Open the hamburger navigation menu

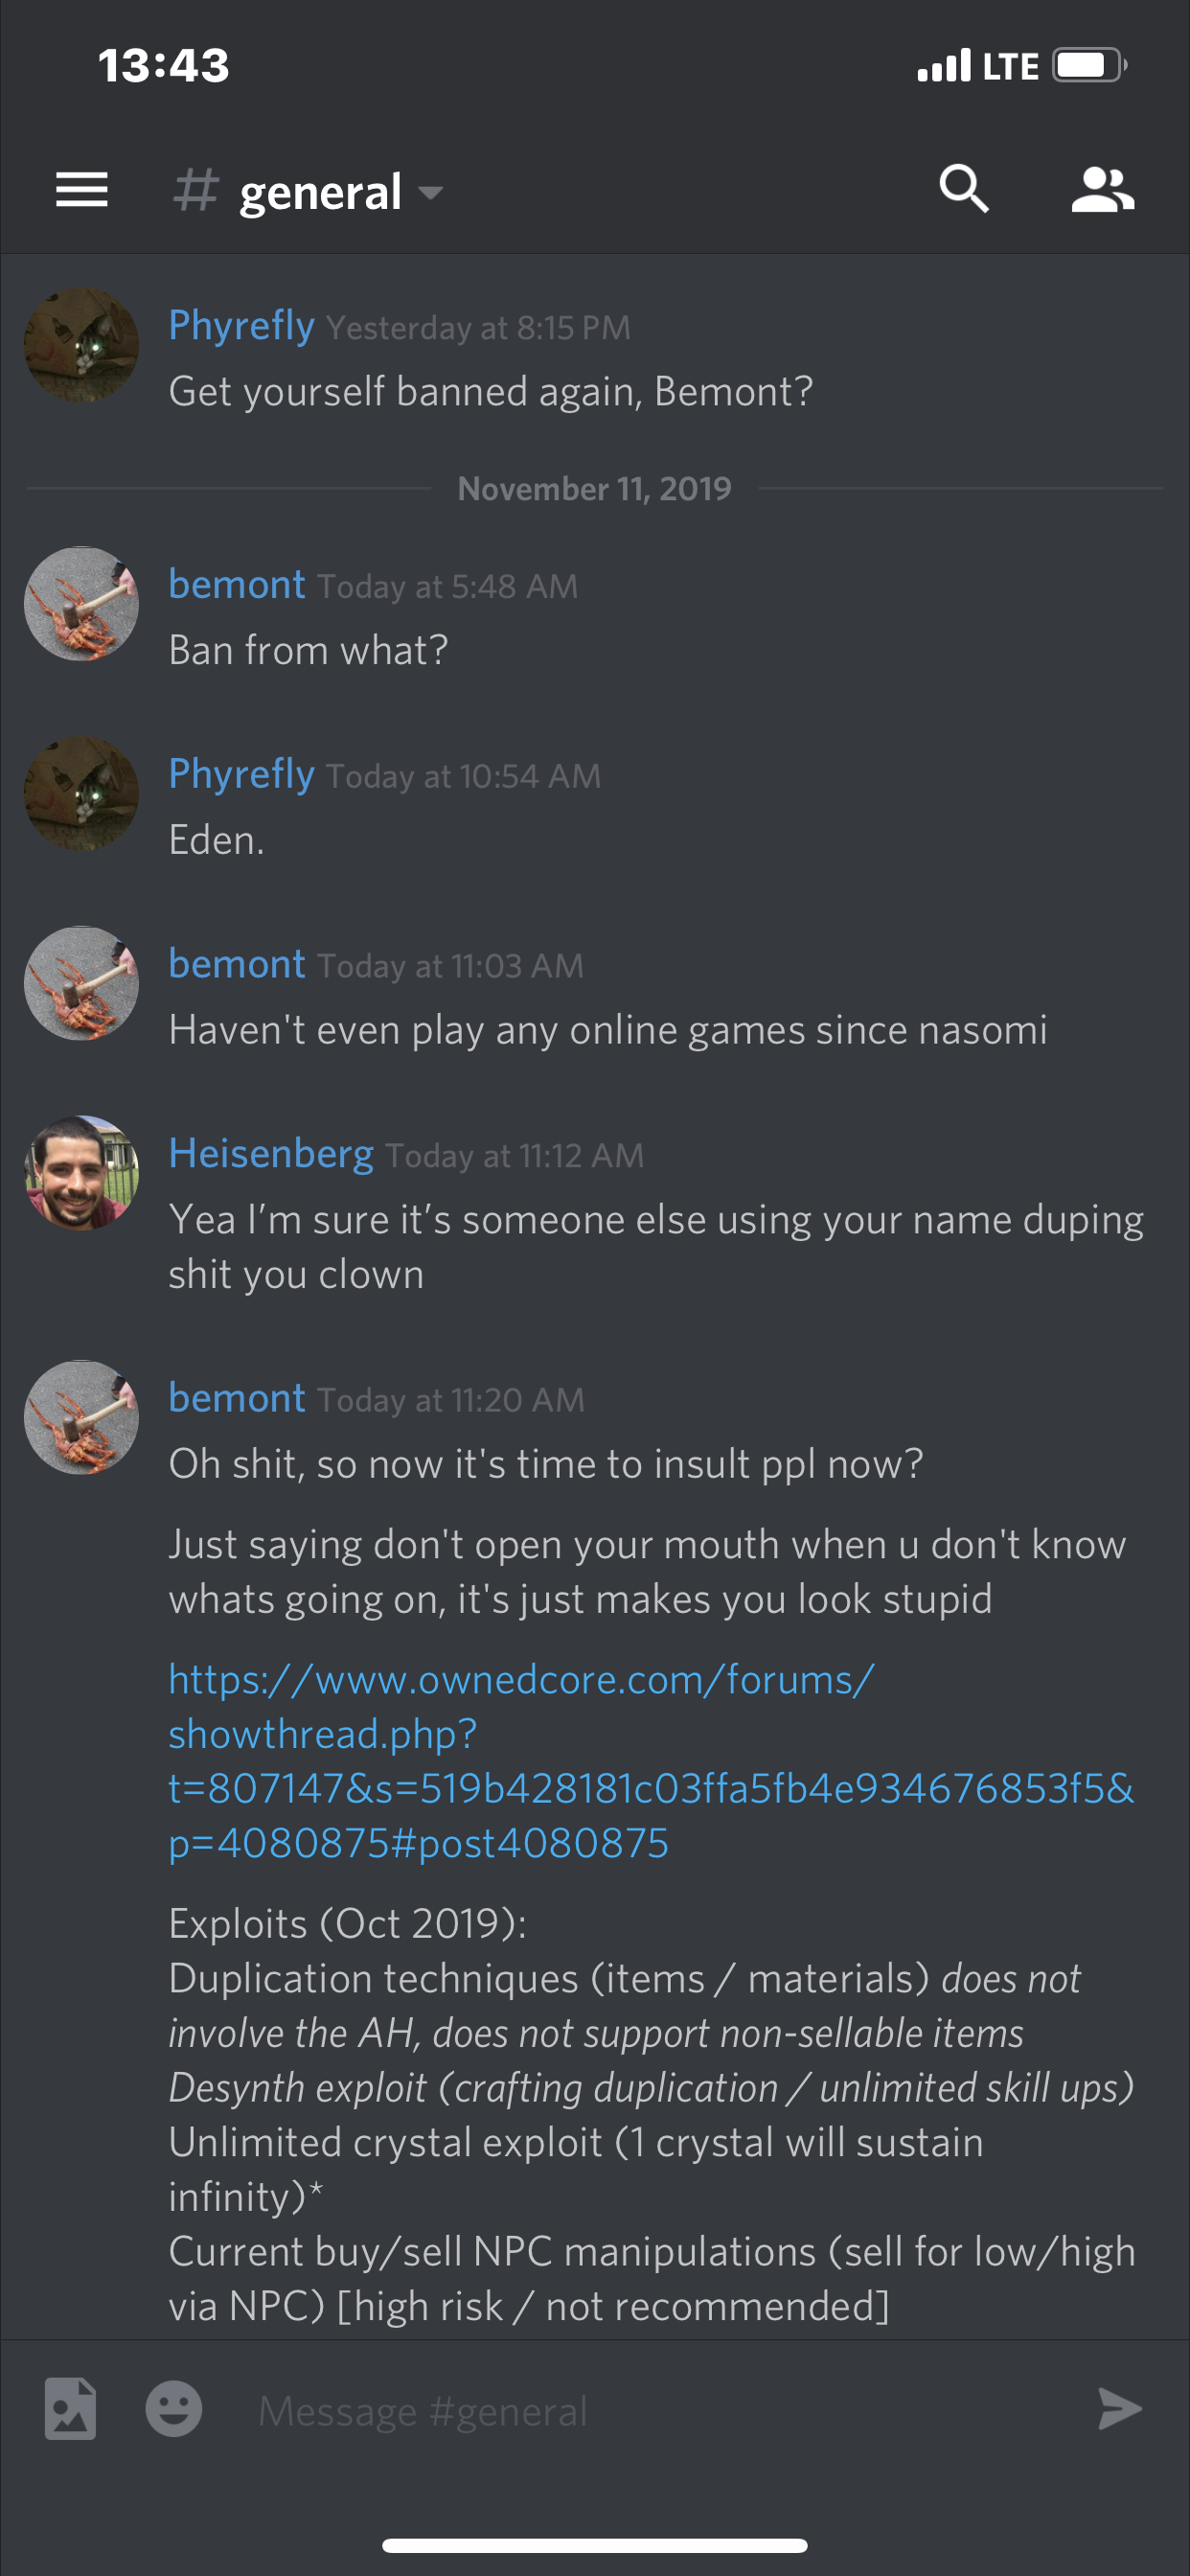[x=82, y=189]
